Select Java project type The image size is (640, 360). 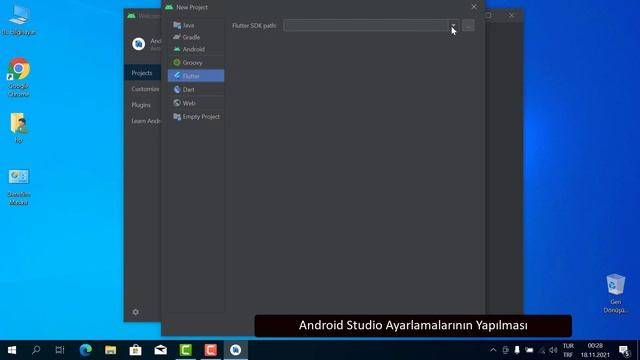pyautogui.click(x=196, y=25)
